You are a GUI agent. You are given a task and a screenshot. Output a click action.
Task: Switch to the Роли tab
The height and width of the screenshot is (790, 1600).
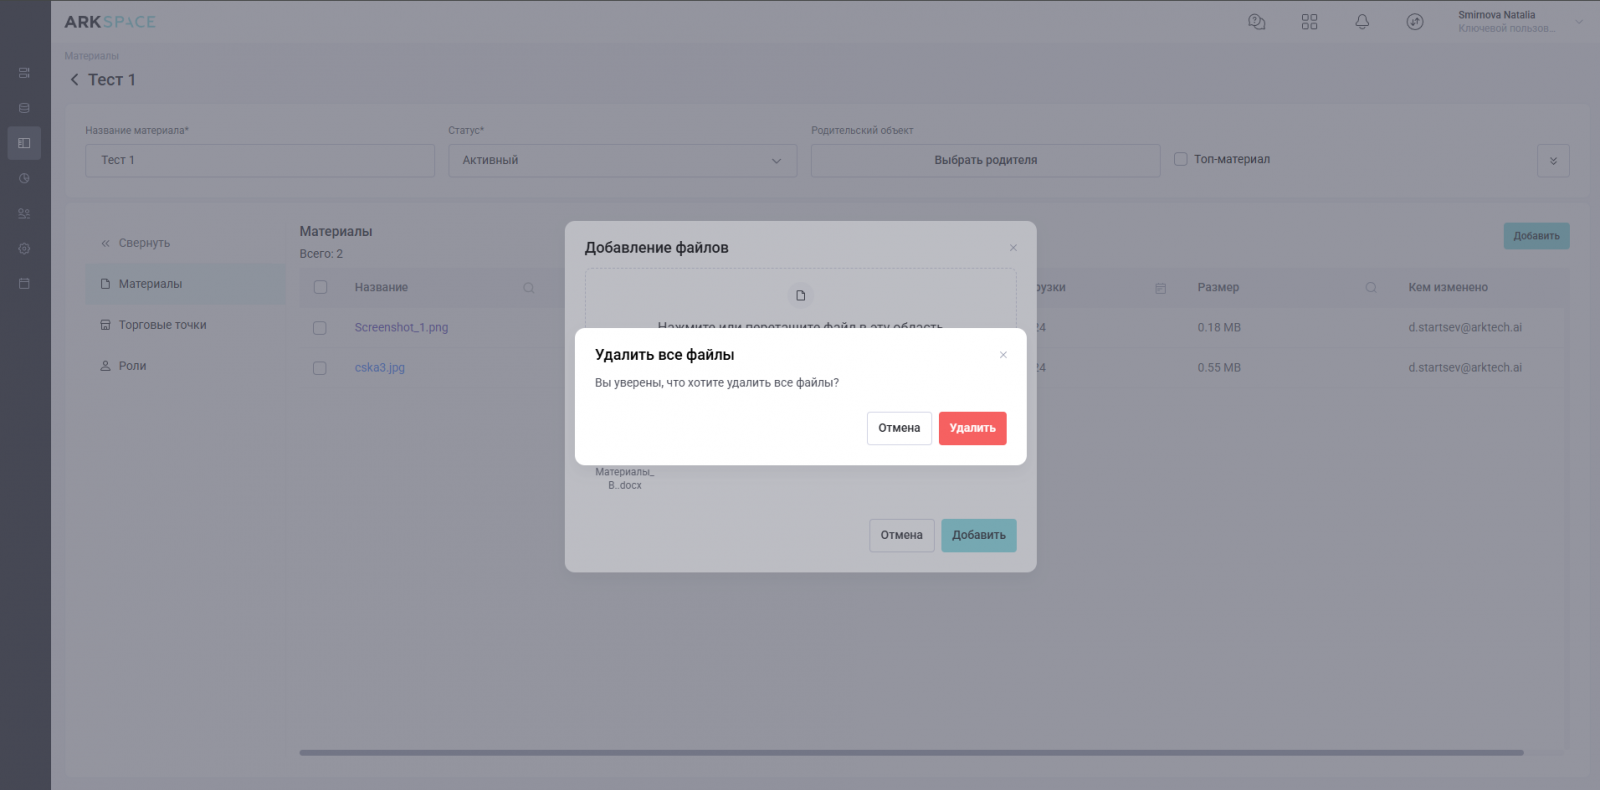click(x=132, y=366)
